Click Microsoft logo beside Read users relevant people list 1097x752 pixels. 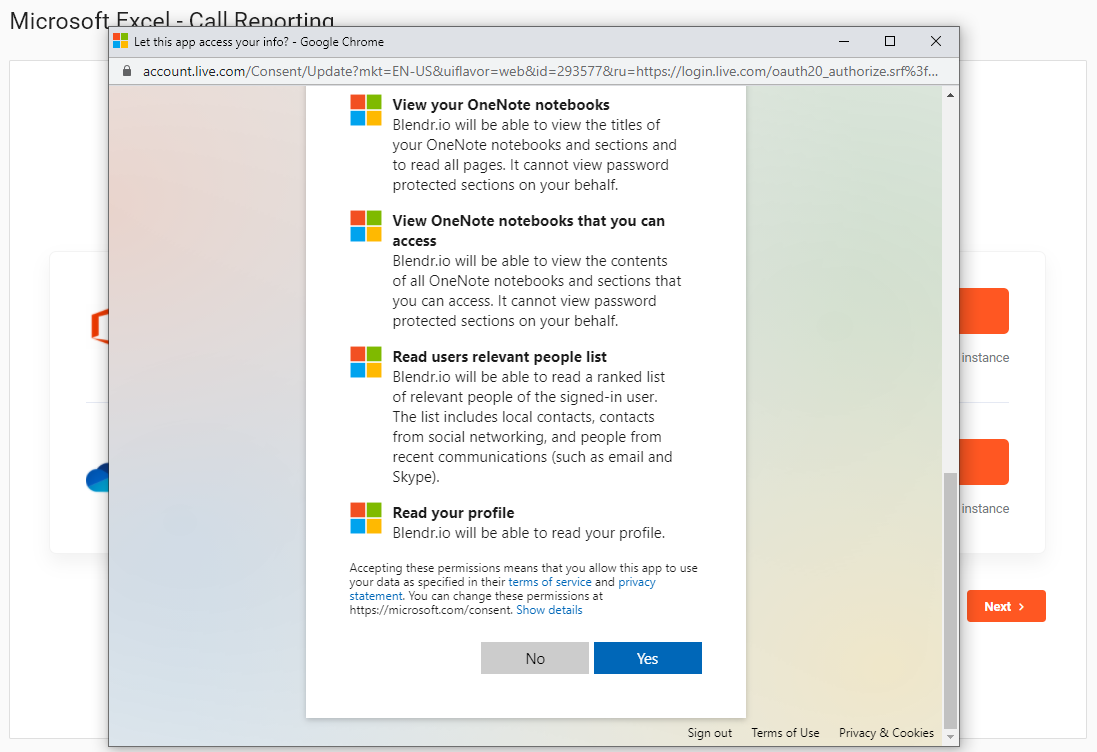pos(366,362)
